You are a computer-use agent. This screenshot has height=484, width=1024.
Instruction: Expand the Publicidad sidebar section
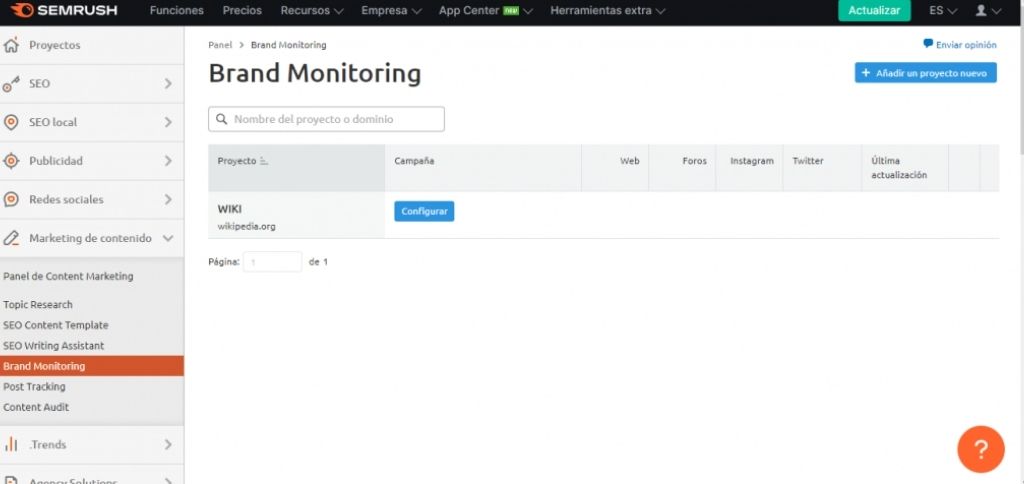coord(168,161)
